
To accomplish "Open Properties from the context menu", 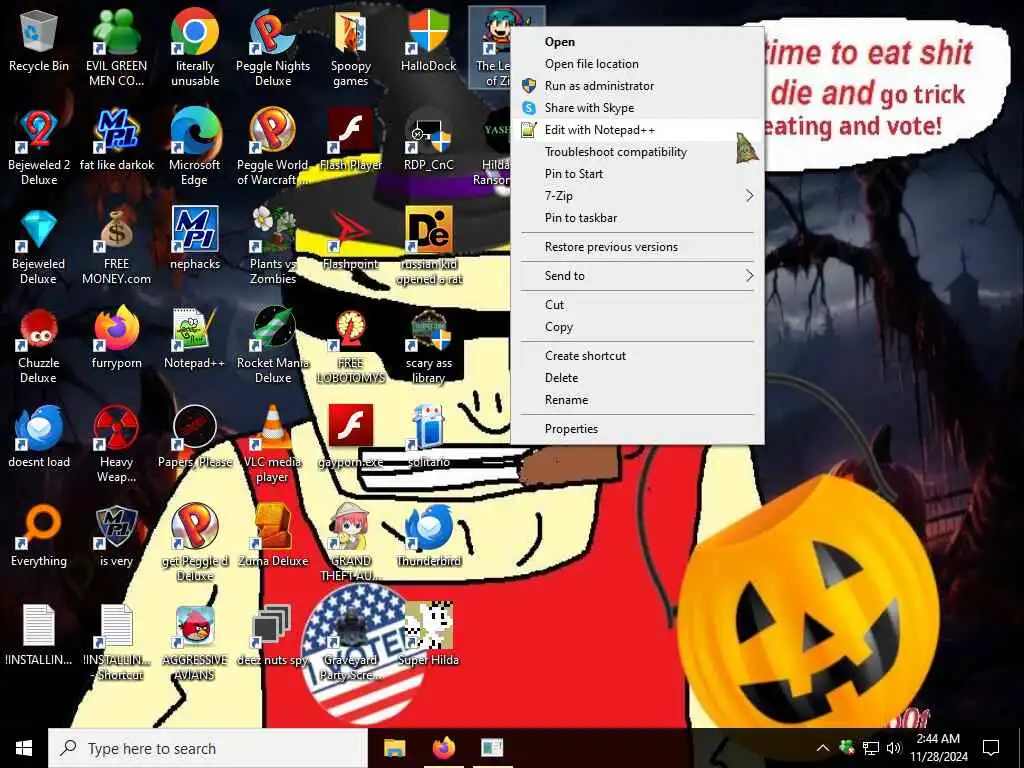I will pos(637,429).
